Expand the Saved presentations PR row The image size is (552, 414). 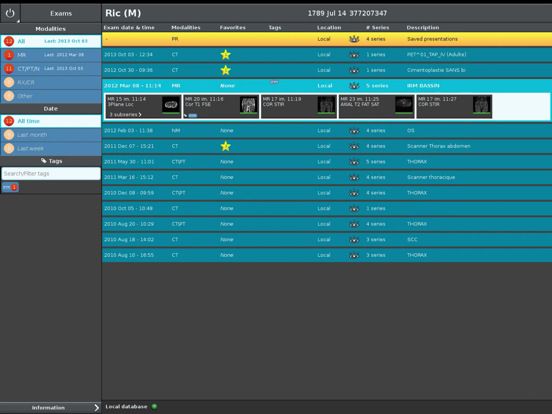tap(327, 39)
